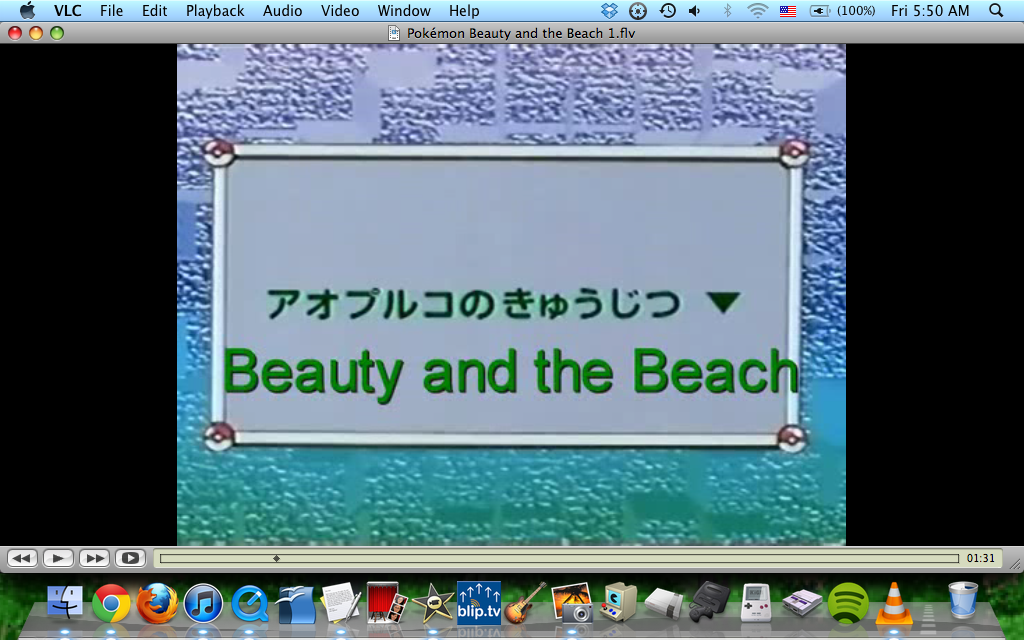Open the Time Machine menu bar icon

(667, 10)
